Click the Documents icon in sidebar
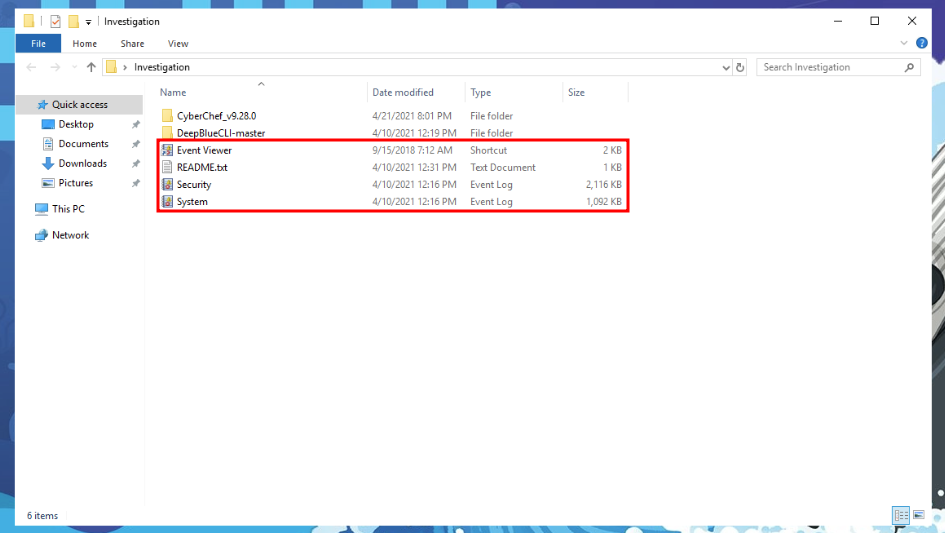Viewport: 945px width, 533px height. pyautogui.click(x=48, y=144)
